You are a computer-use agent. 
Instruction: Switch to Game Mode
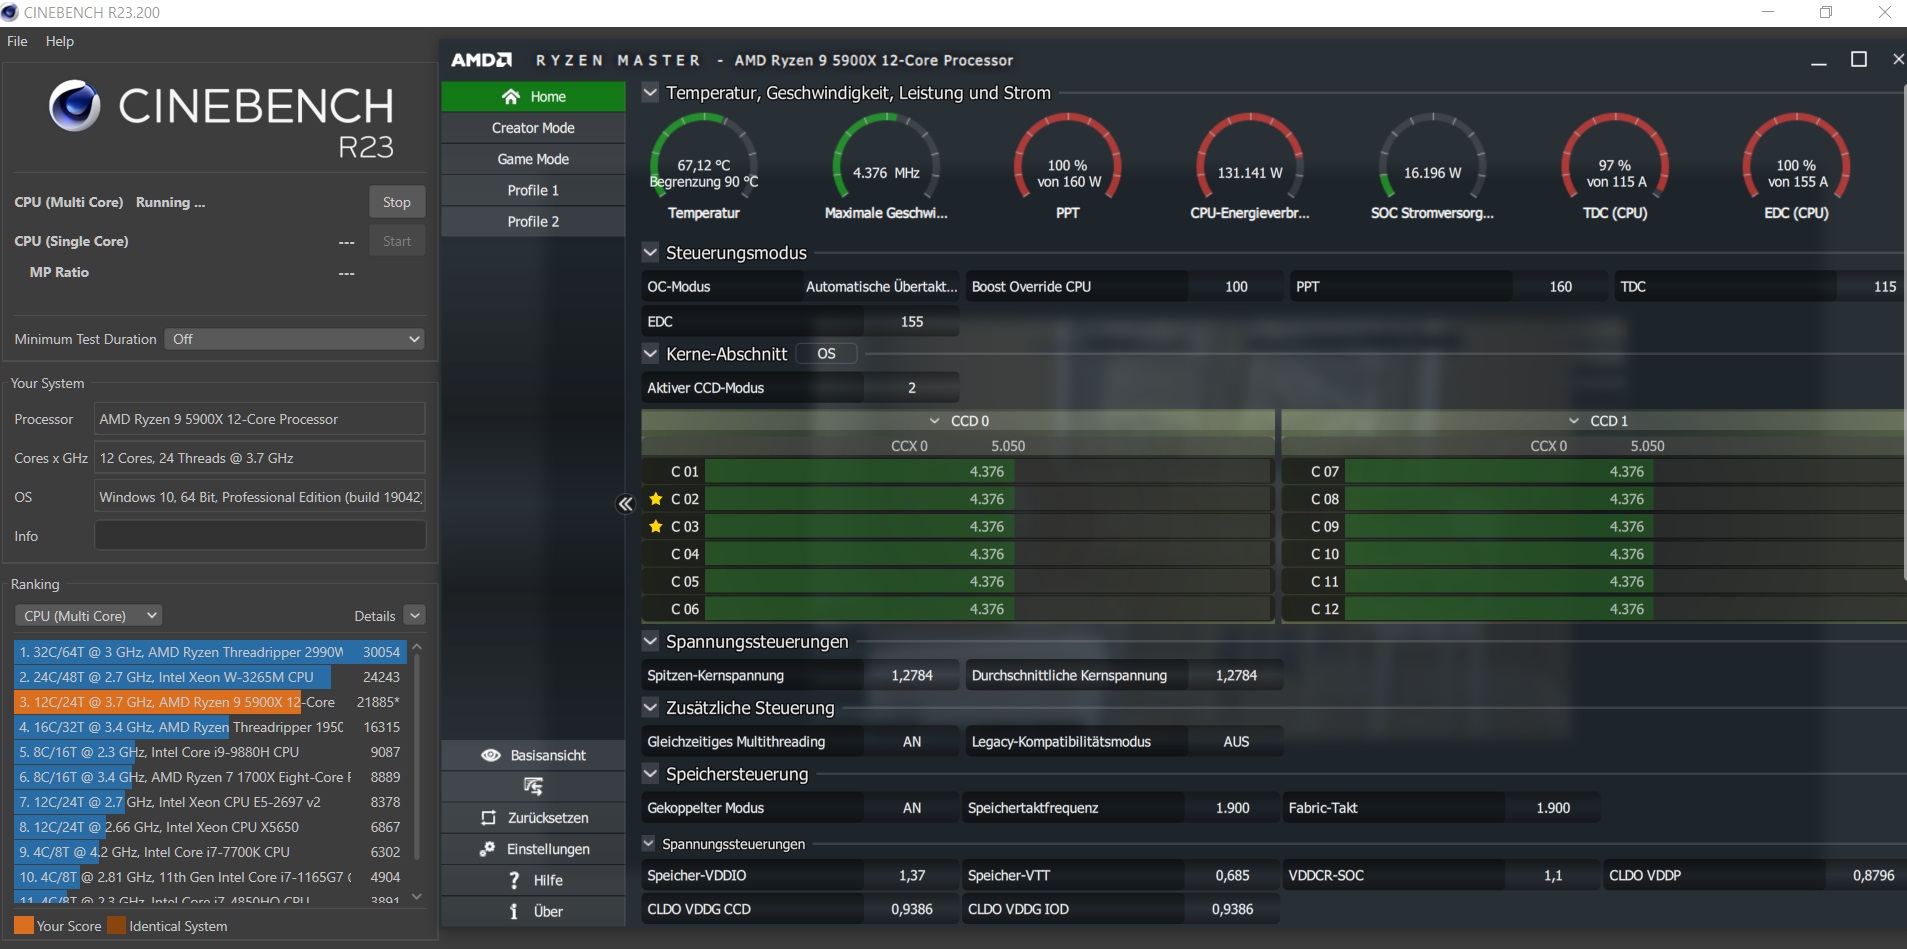coord(533,159)
